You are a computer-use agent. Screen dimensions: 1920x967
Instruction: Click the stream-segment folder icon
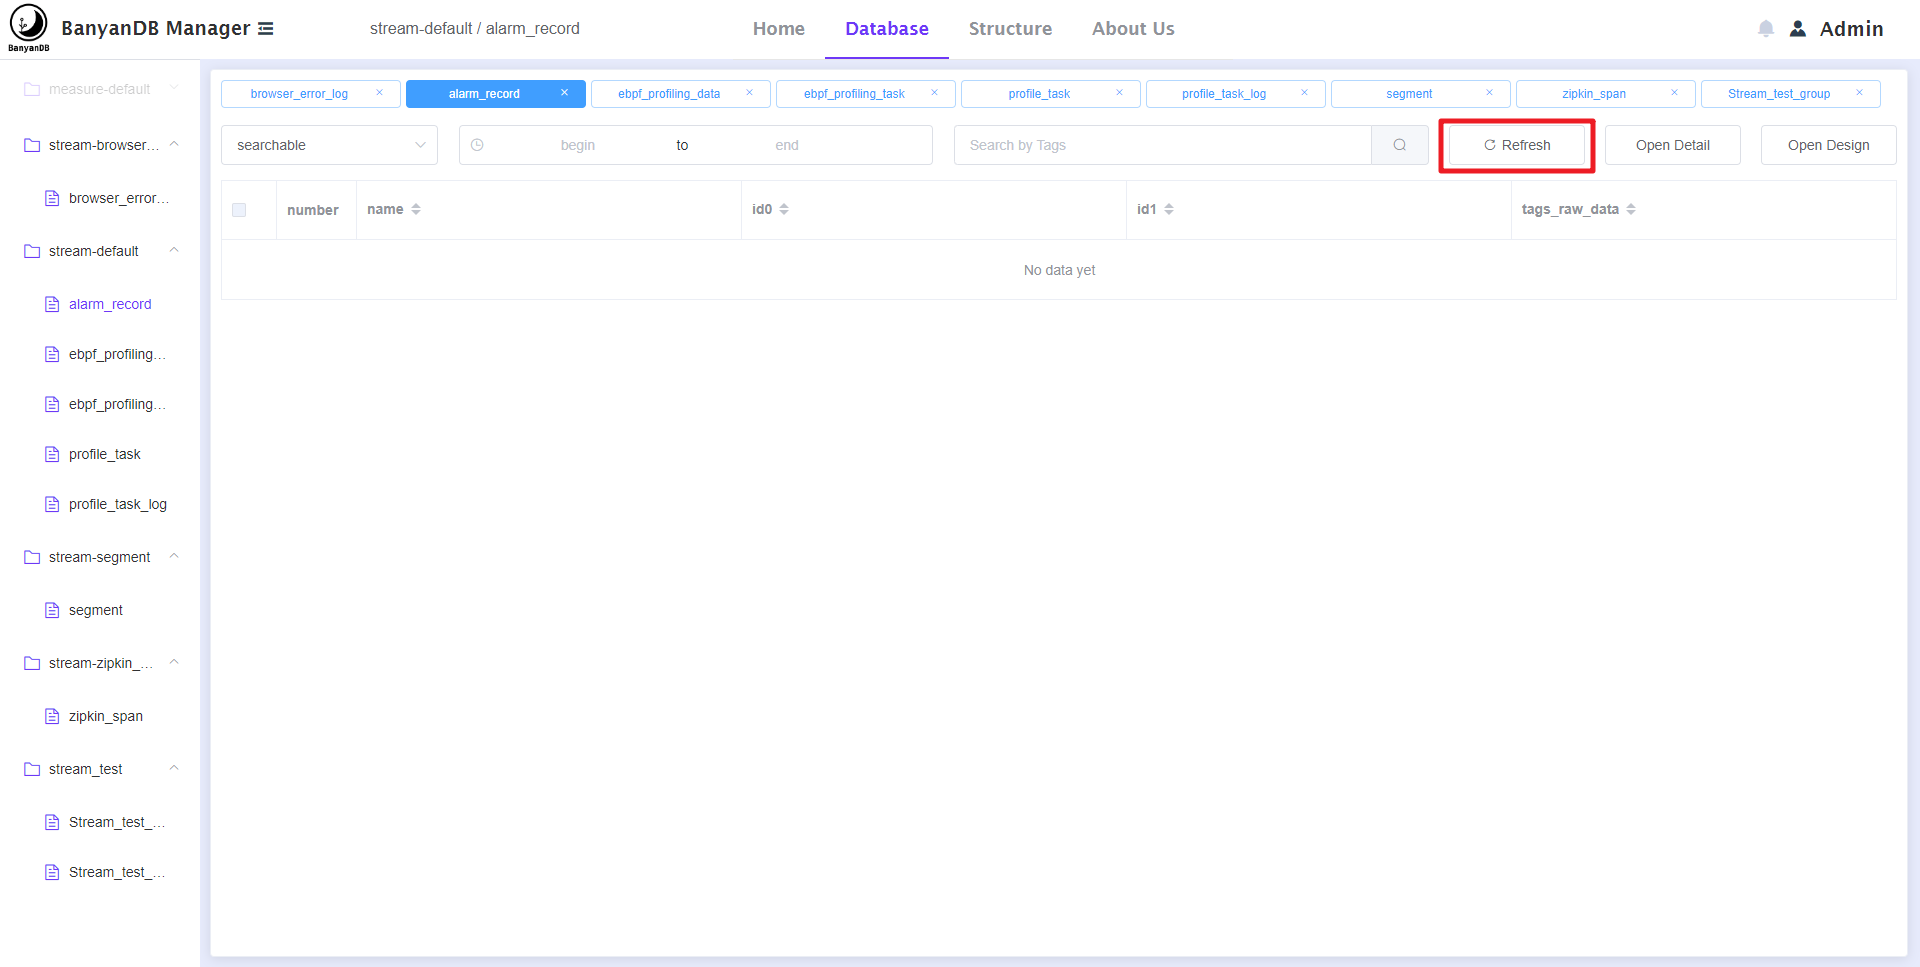click(32, 557)
